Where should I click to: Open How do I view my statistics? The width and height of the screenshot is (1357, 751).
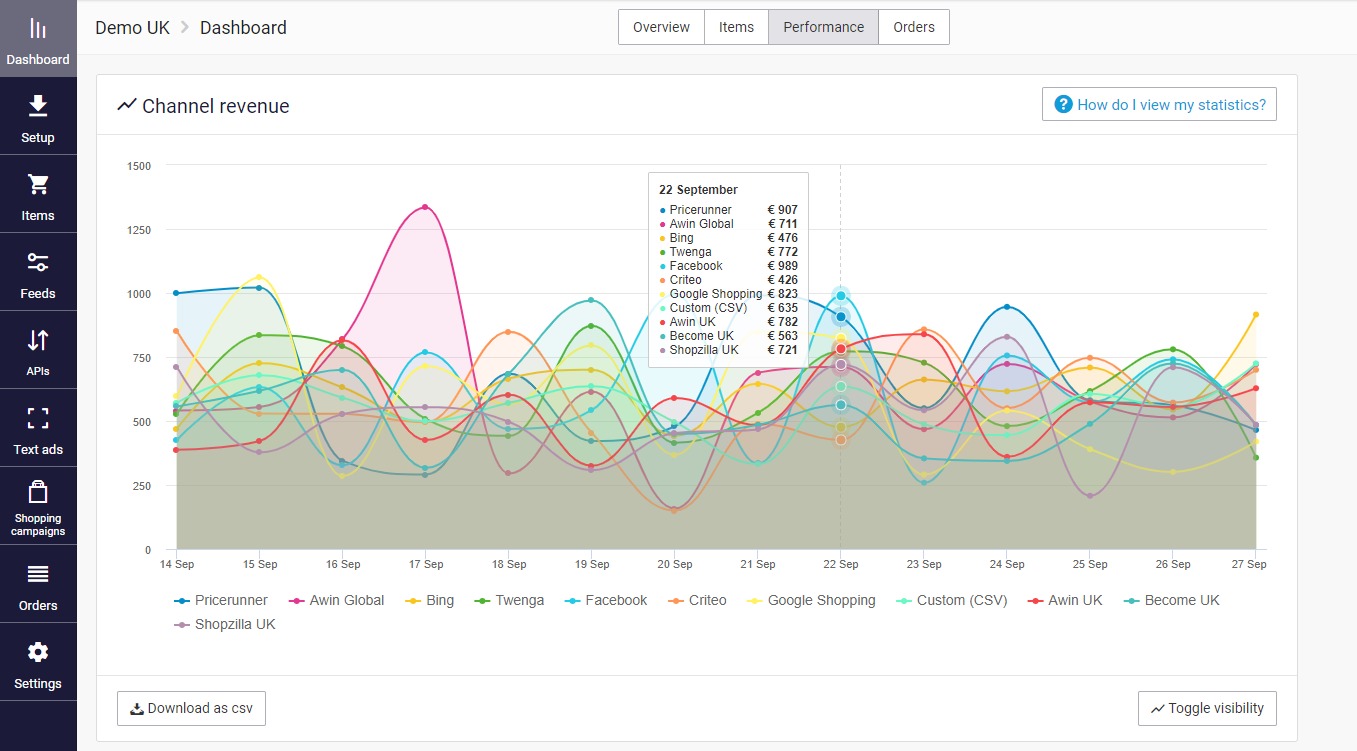(x=1159, y=104)
